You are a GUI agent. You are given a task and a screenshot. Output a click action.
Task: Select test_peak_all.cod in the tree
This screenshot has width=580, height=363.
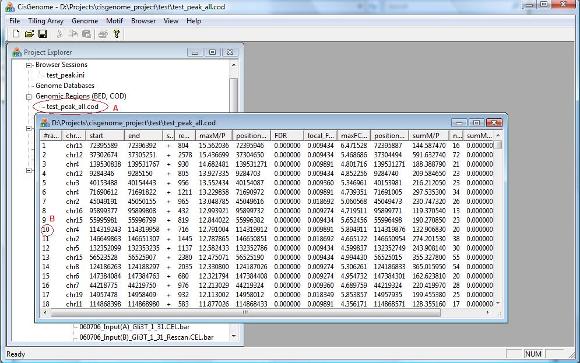[72, 107]
